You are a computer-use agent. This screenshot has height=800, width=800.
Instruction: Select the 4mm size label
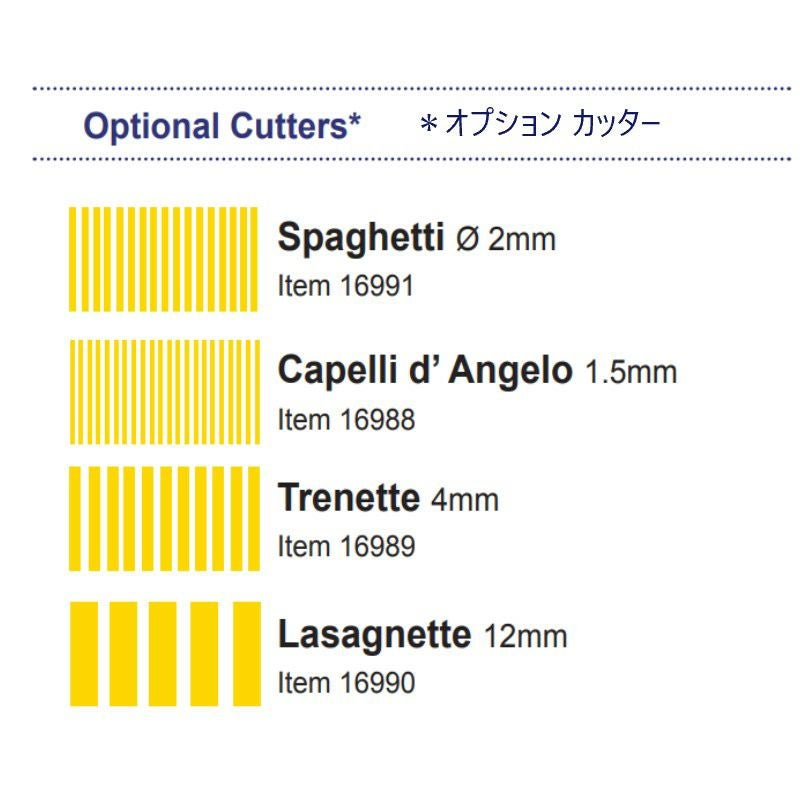464,499
